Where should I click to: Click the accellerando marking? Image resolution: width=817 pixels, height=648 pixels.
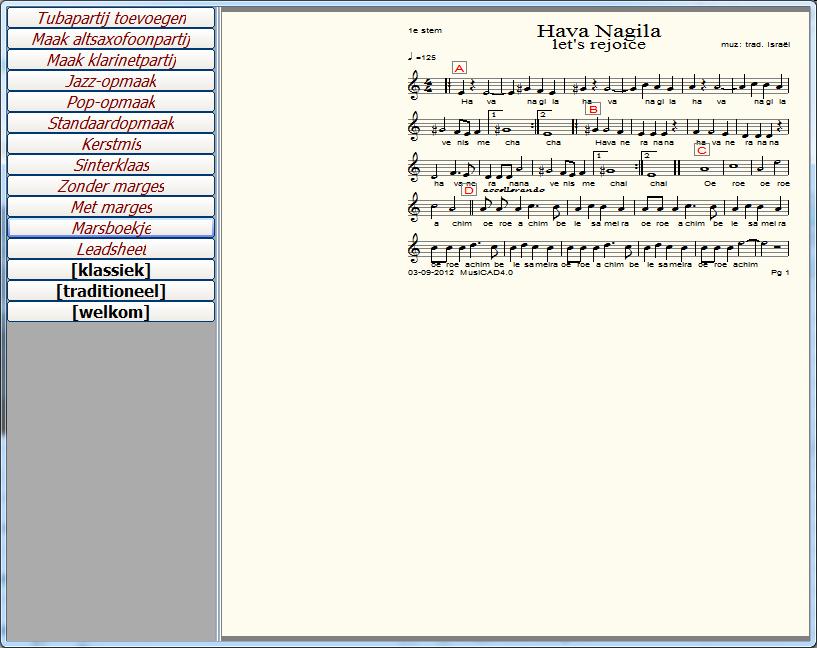[514, 190]
